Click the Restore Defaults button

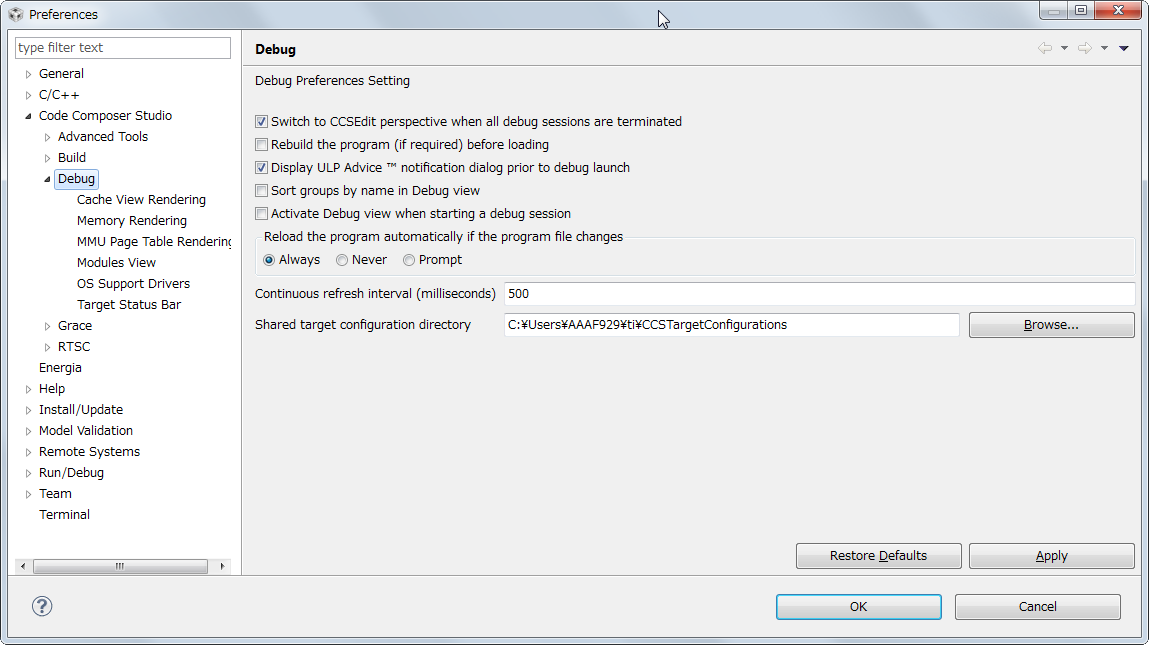pos(879,556)
